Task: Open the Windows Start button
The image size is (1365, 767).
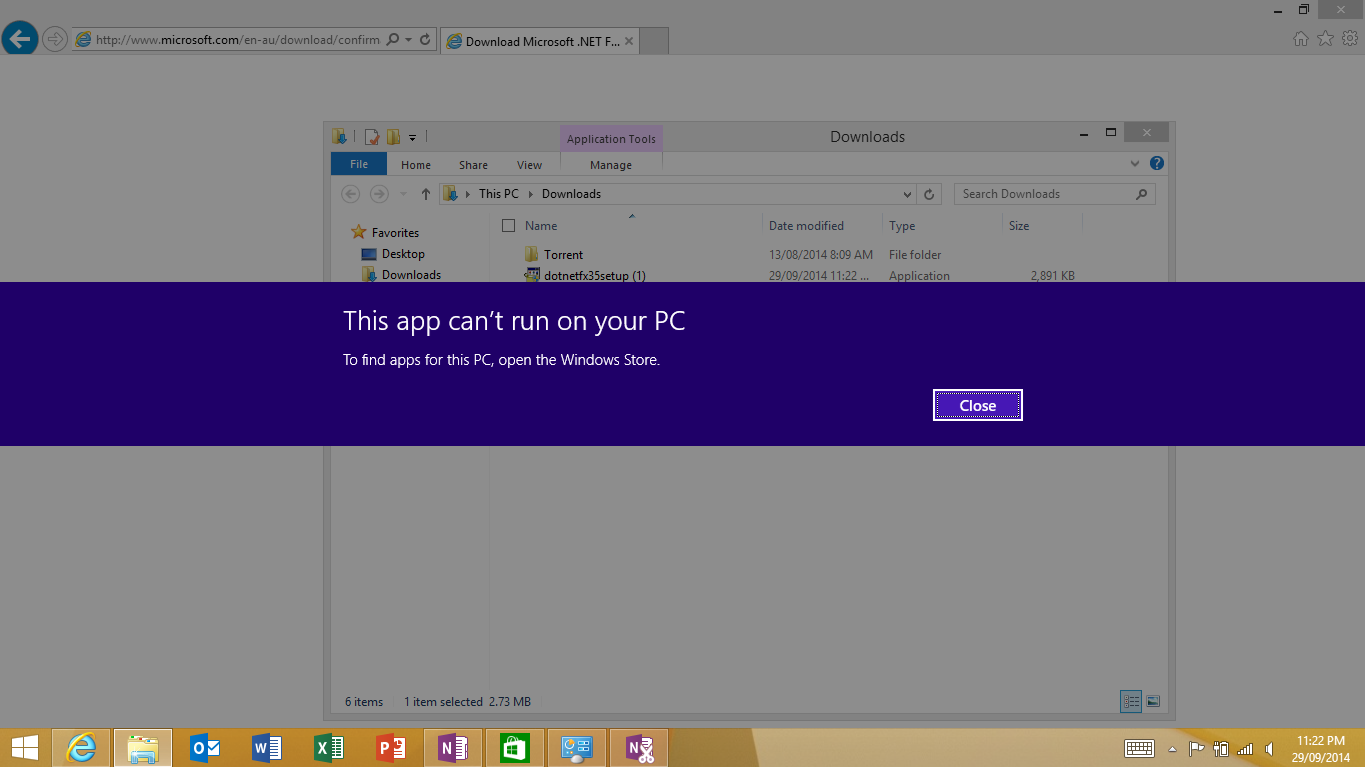Action: (x=24, y=748)
